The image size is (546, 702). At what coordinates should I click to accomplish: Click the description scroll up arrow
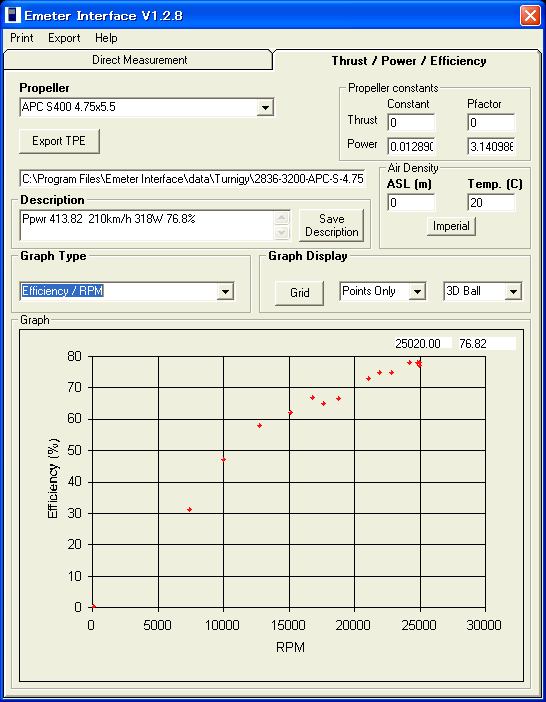click(x=281, y=218)
